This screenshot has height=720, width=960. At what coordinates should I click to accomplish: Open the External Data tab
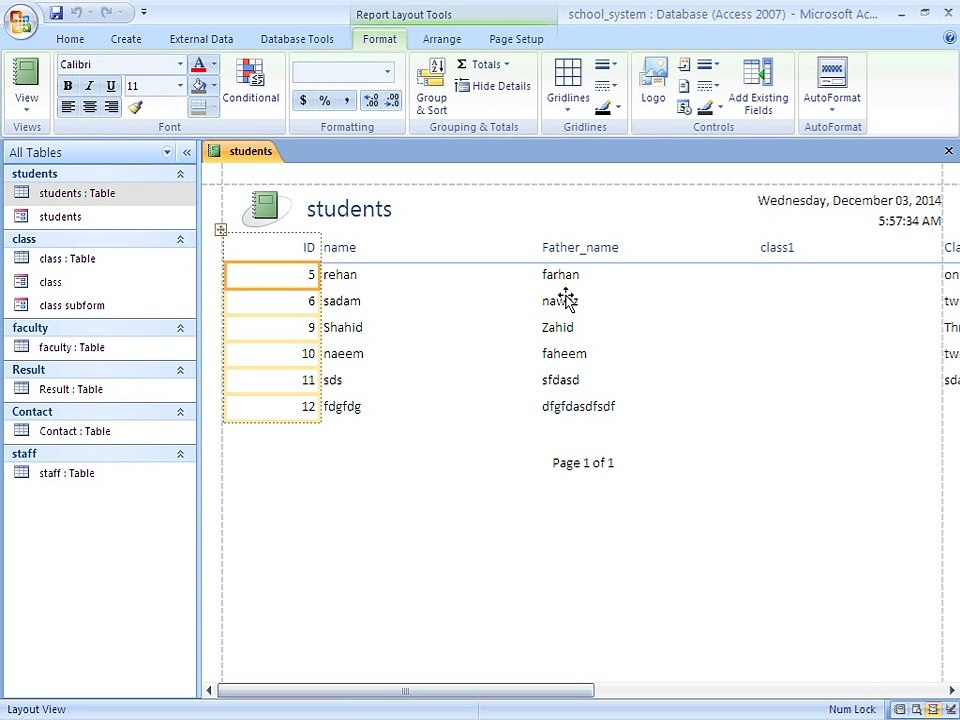coord(201,39)
